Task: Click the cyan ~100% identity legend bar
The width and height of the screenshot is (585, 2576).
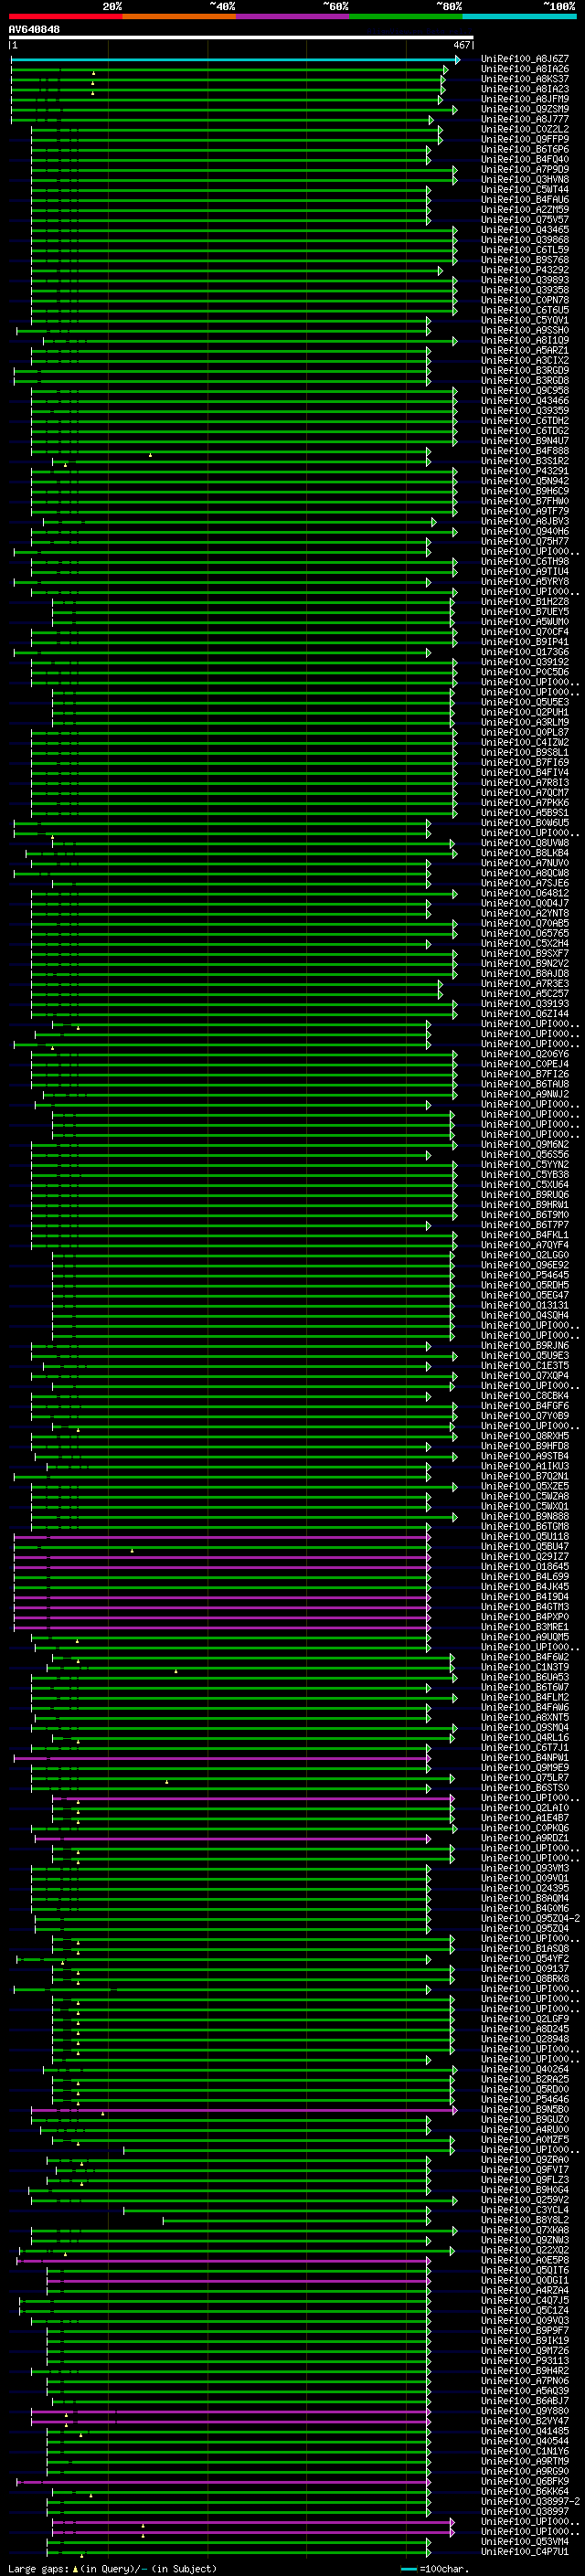Action: point(520,16)
